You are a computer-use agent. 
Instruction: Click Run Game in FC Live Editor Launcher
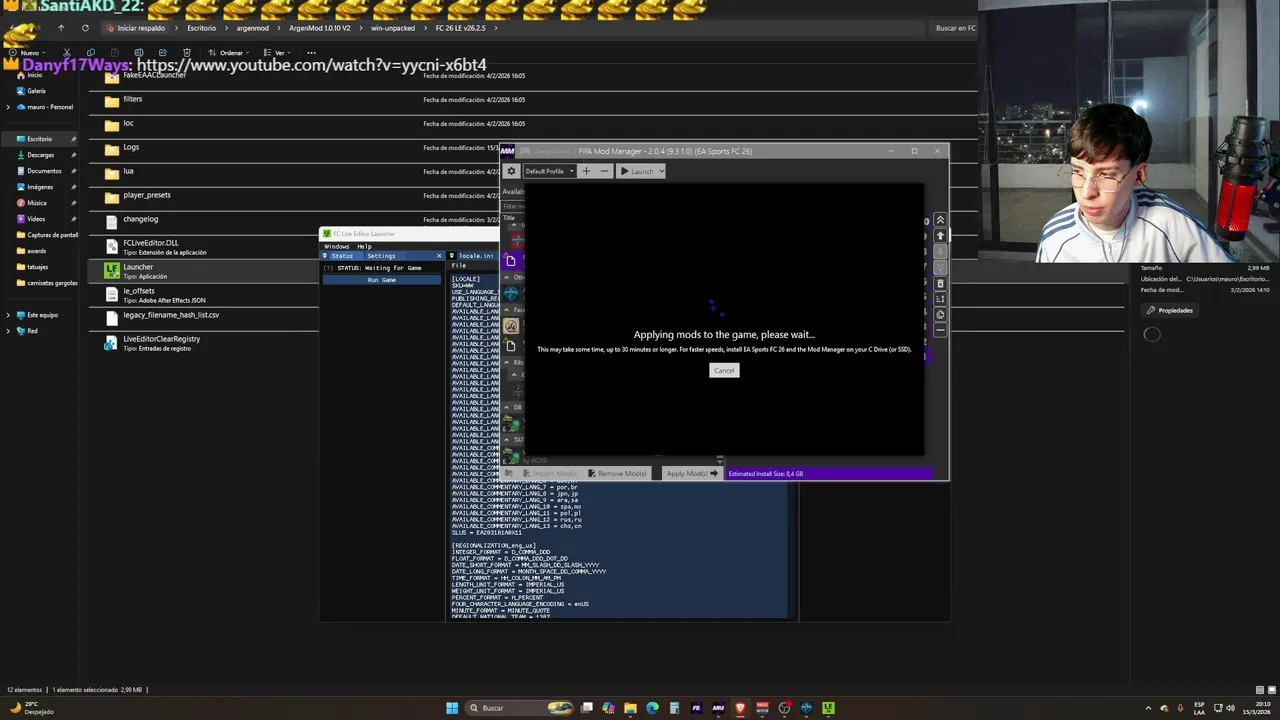pyautogui.click(x=381, y=280)
